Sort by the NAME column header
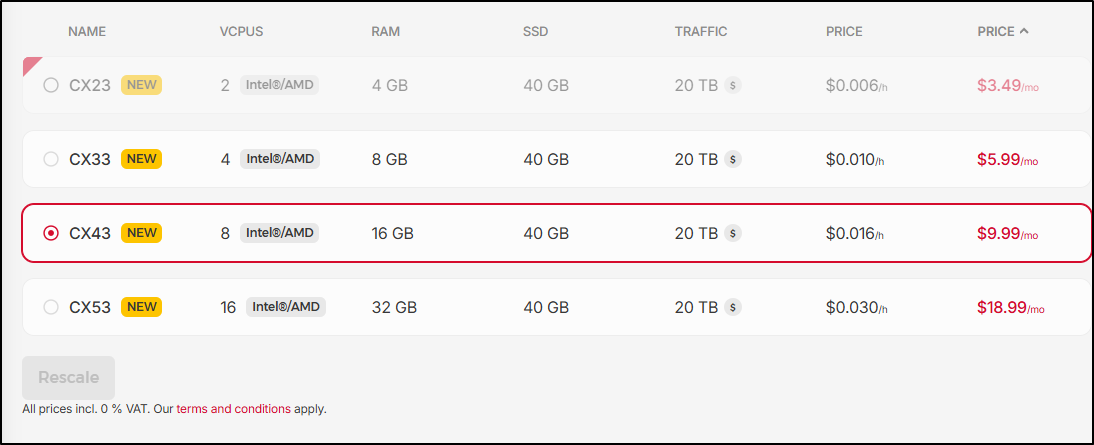Image resolution: width=1094 pixels, height=445 pixels. point(87,31)
